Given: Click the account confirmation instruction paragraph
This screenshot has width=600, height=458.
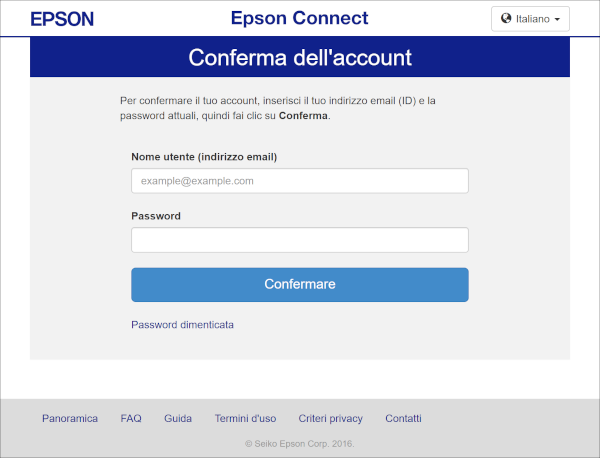Looking at the screenshot, I should 277,108.
